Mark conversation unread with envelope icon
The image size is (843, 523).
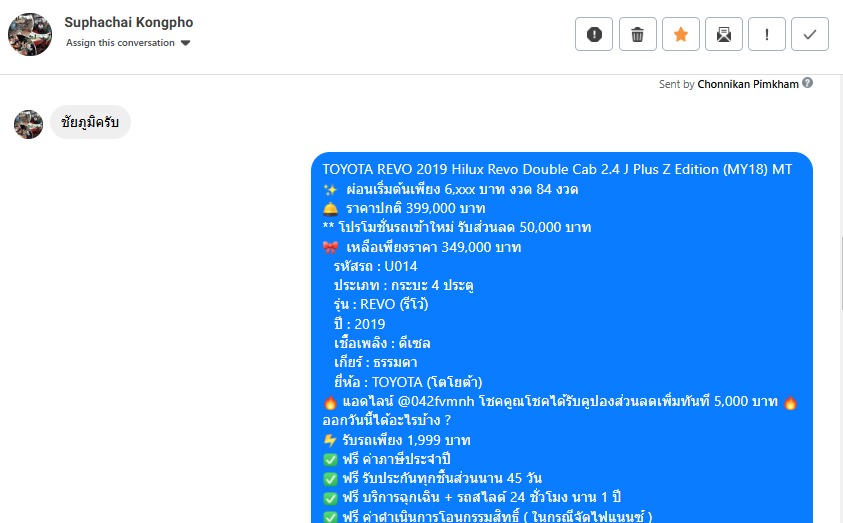724,34
